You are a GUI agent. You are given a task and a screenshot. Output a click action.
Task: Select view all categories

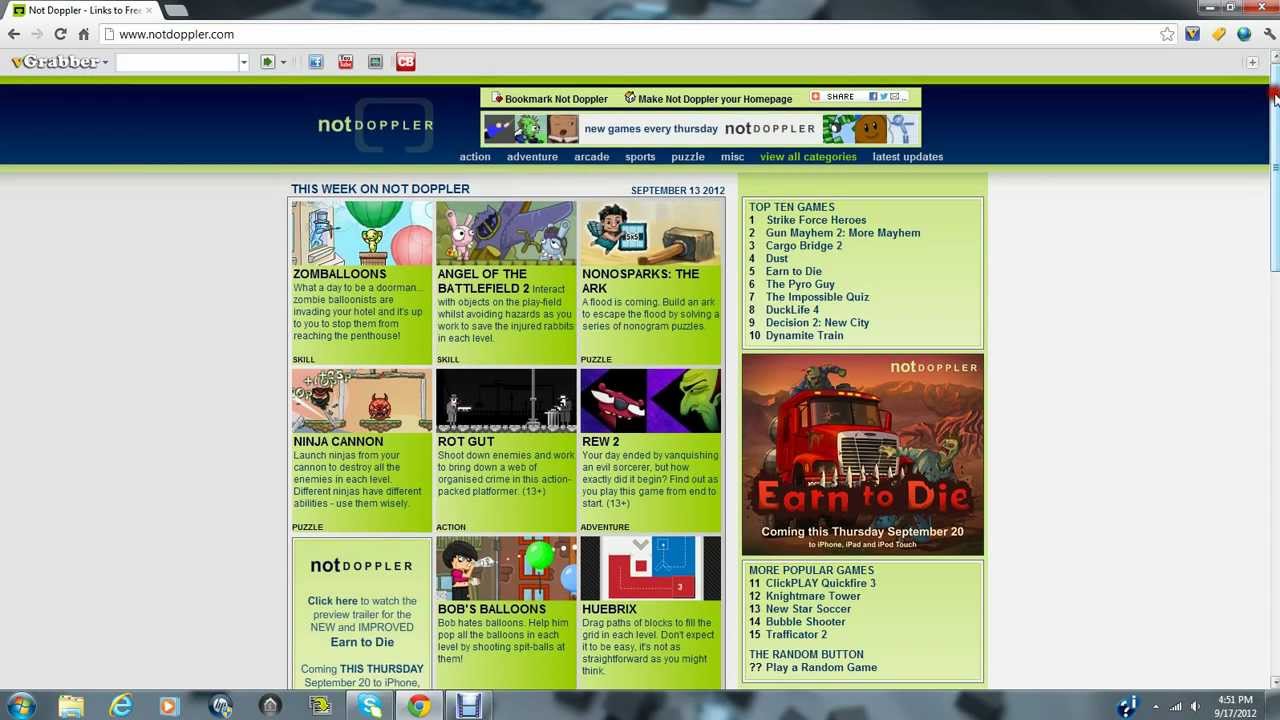(x=808, y=157)
